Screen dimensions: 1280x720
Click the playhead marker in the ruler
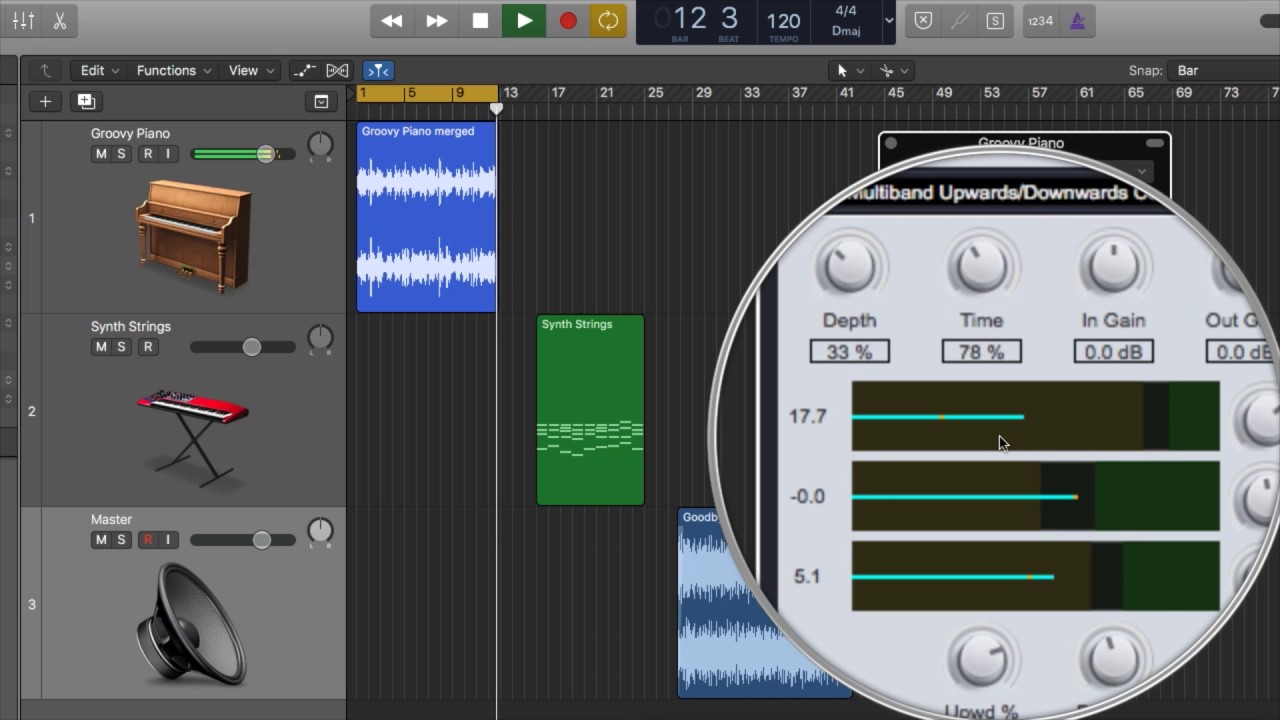tap(496, 108)
